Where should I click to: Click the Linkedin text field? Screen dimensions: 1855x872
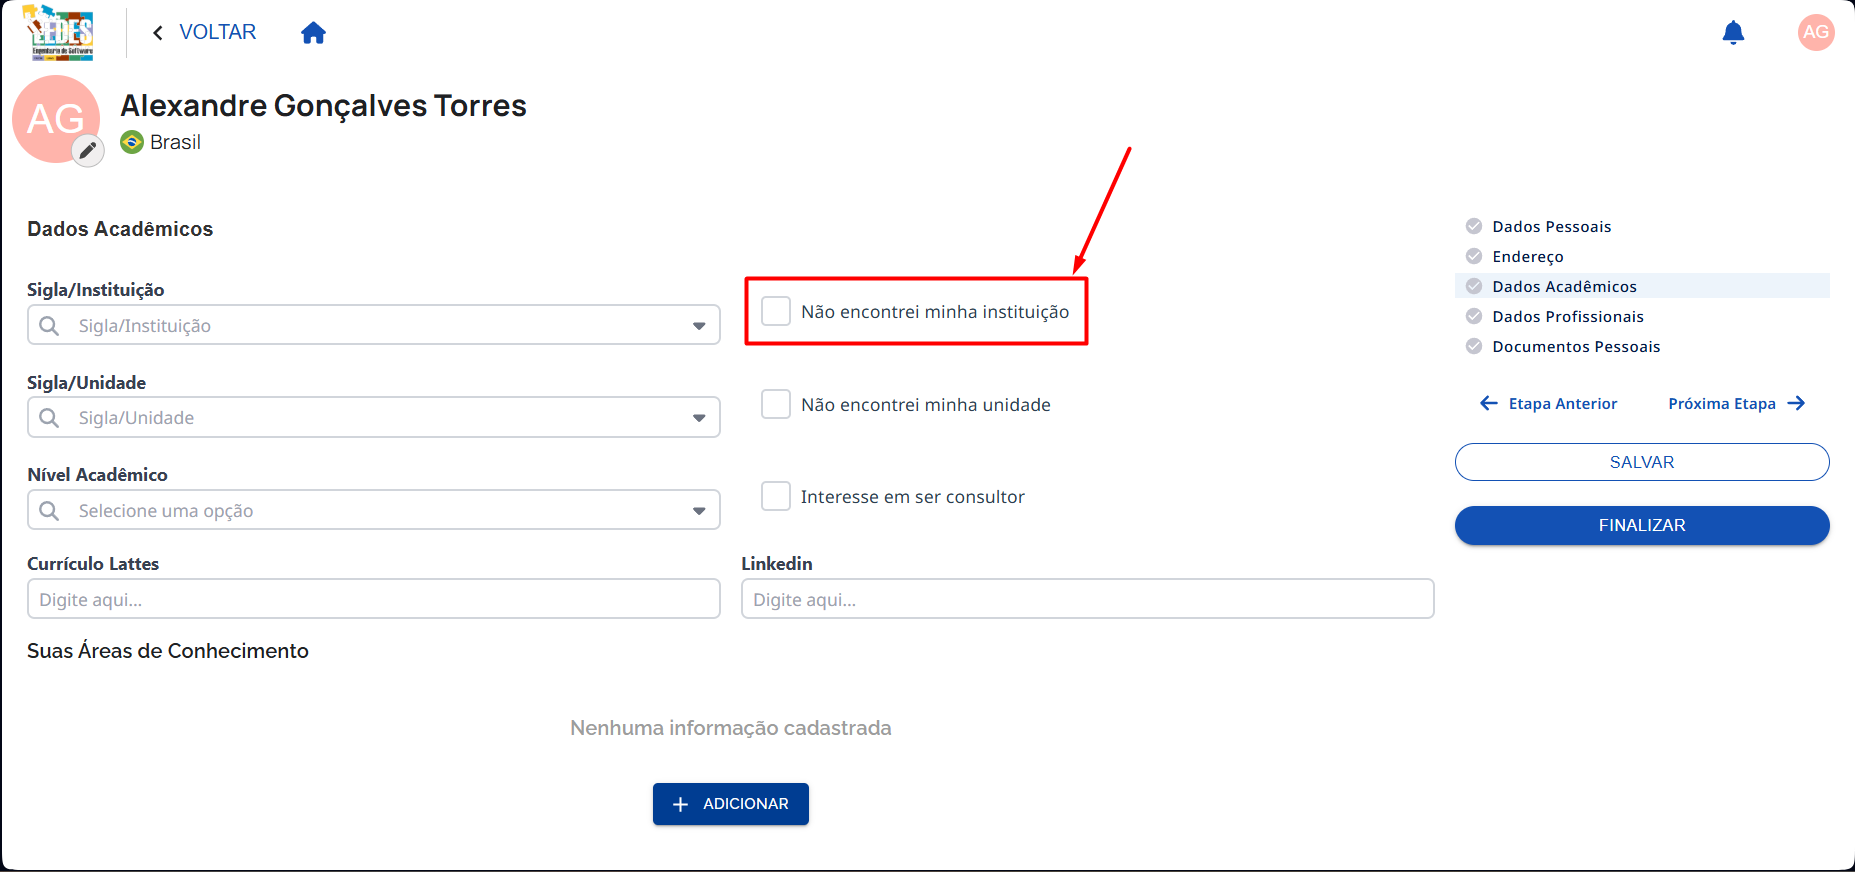pyautogui.click(x=1088, y=599)
